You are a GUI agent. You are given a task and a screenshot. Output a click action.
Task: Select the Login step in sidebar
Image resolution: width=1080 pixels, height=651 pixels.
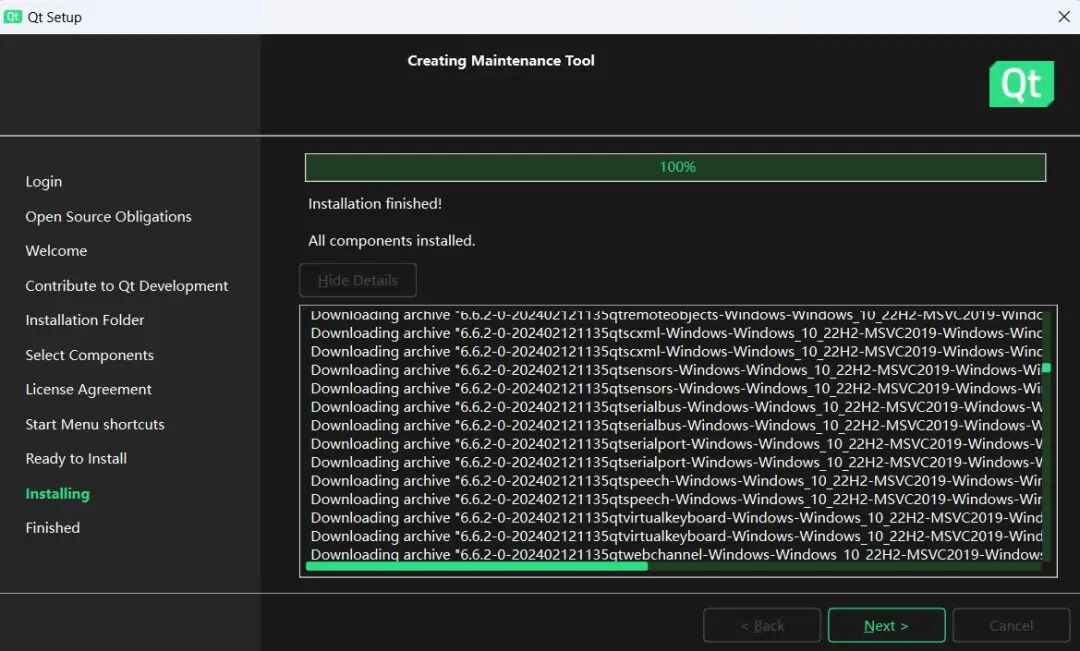(44, 182)
